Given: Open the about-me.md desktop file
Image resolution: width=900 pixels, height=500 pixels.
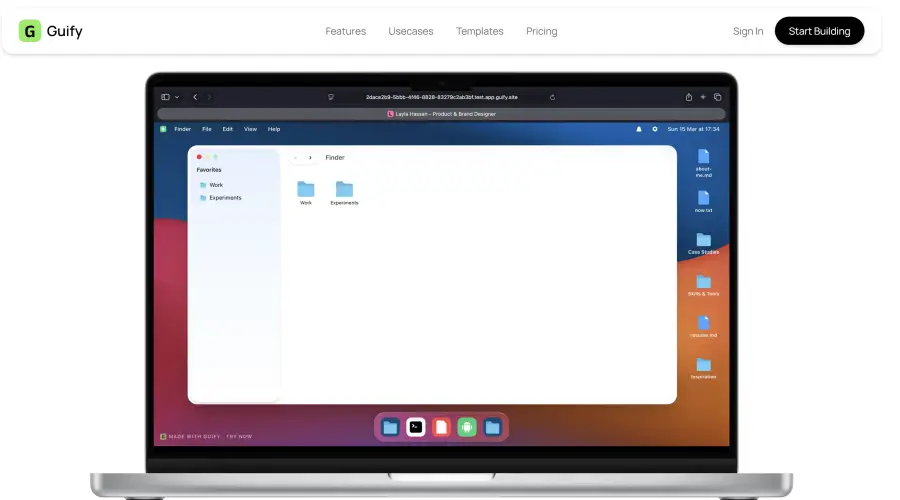Looking at the screenshot, I should [x=704, y=163].
